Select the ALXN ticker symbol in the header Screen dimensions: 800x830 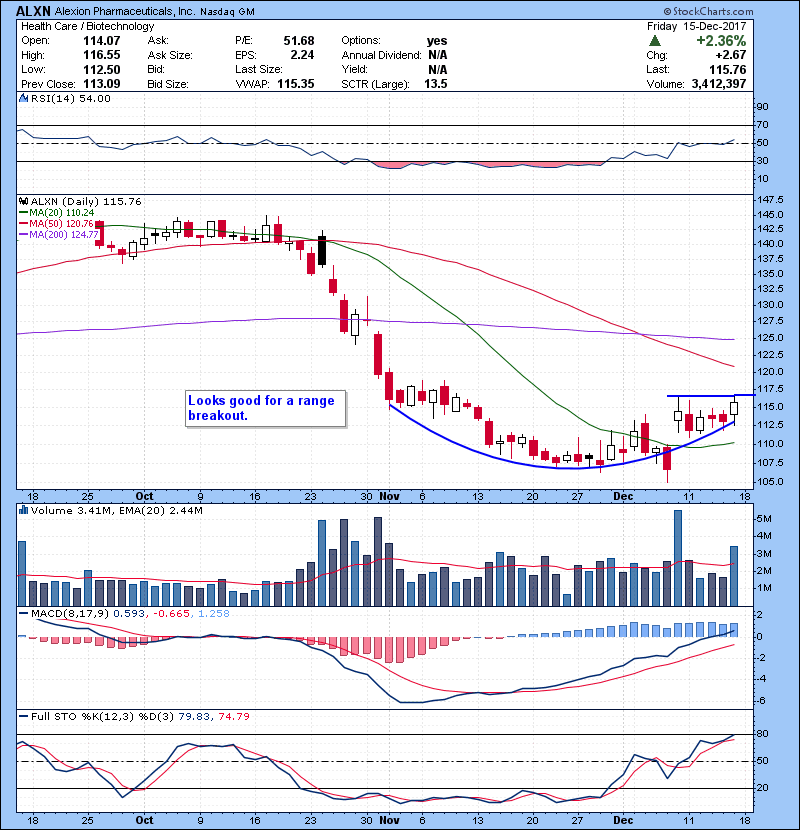33,11
